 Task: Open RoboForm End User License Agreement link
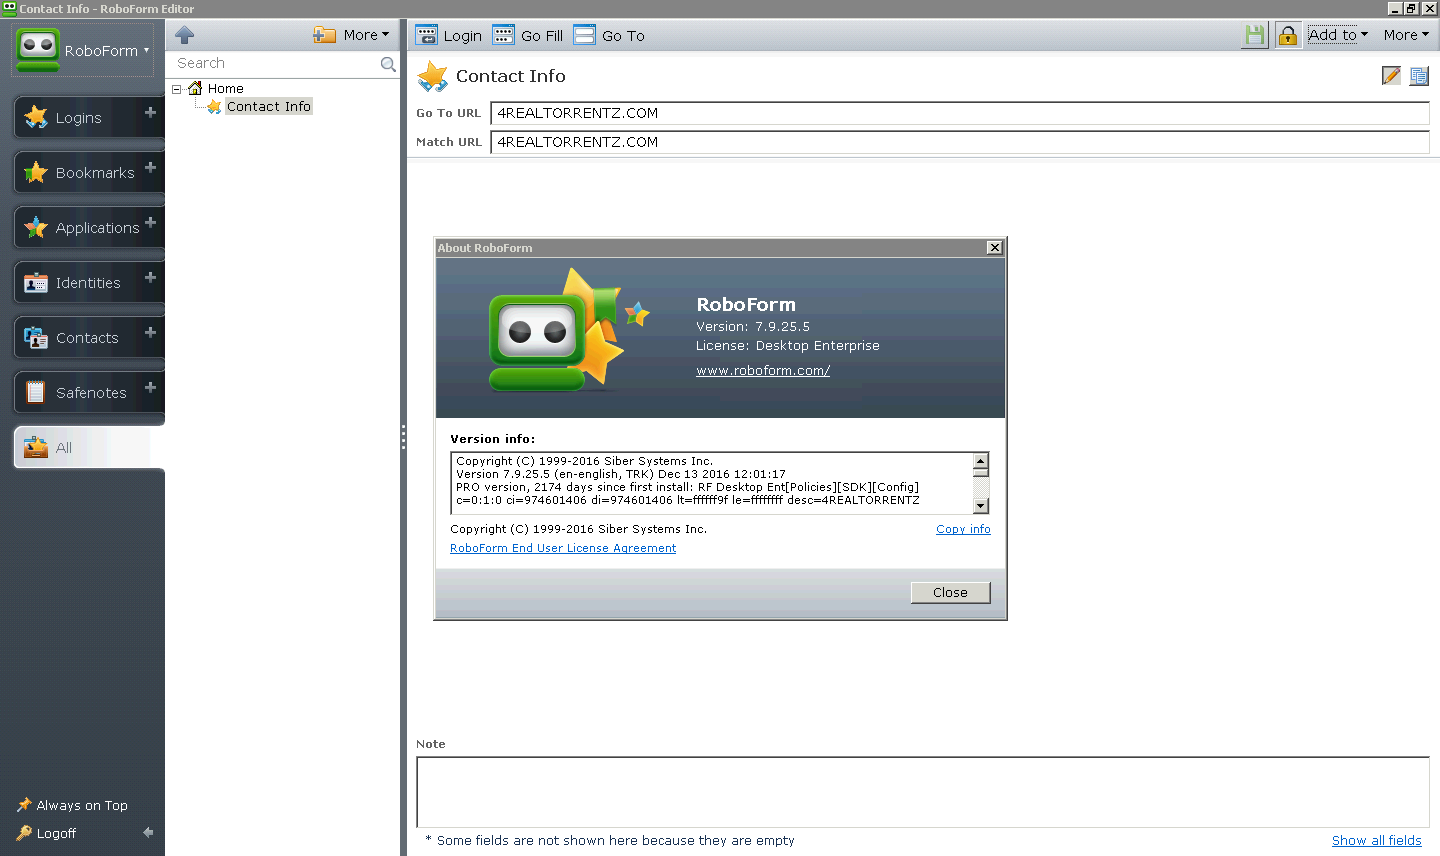(x=563, y=549)
